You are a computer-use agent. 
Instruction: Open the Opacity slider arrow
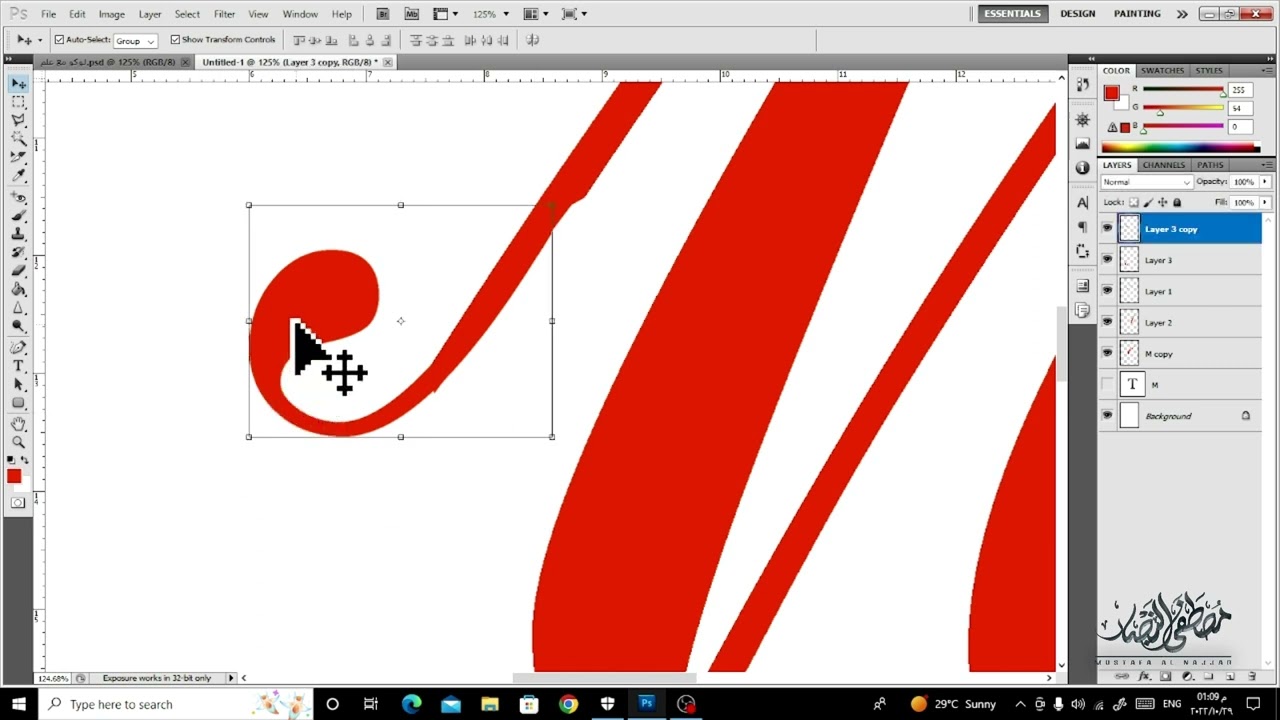point(1265,182)
